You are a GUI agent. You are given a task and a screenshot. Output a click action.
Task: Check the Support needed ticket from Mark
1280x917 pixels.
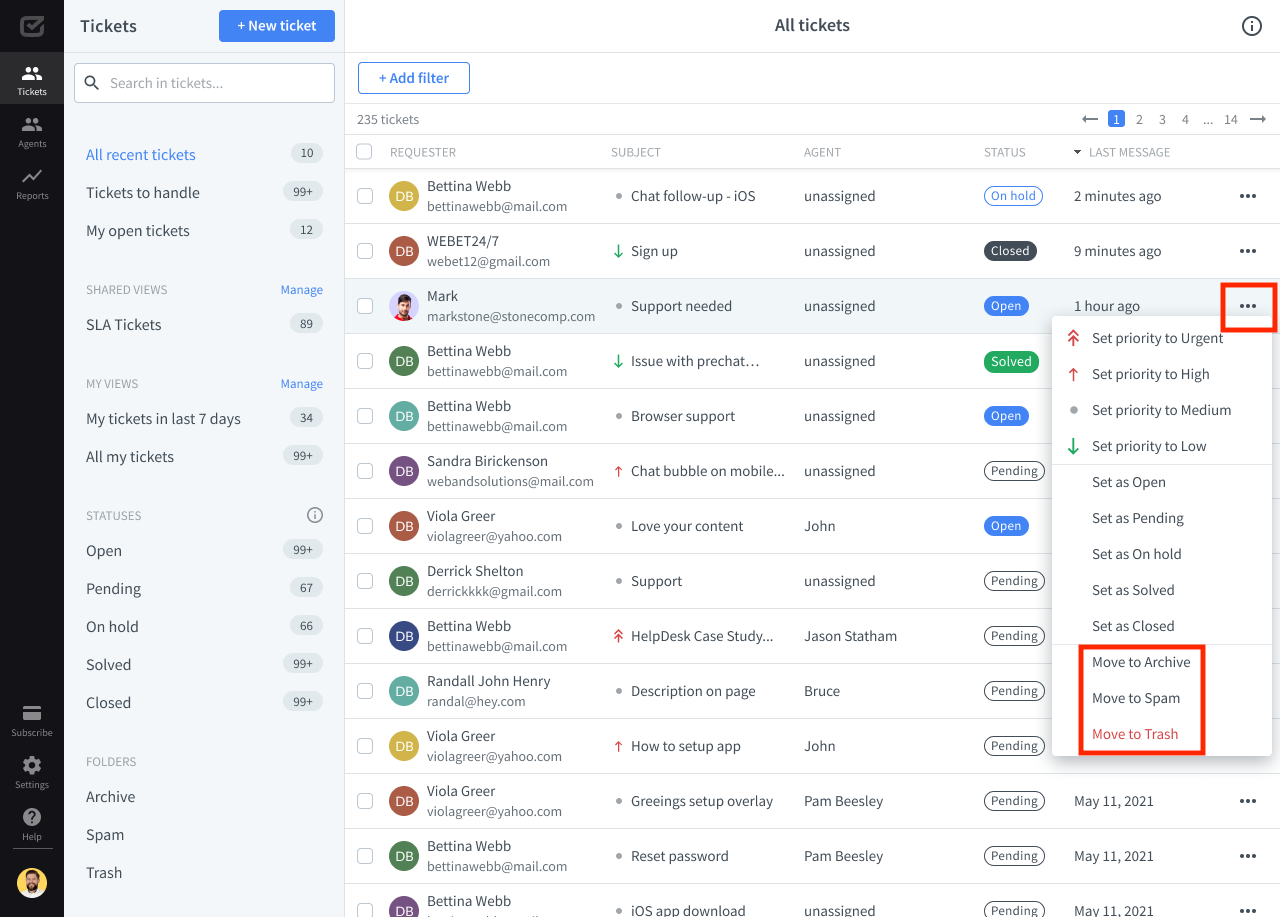365,306
